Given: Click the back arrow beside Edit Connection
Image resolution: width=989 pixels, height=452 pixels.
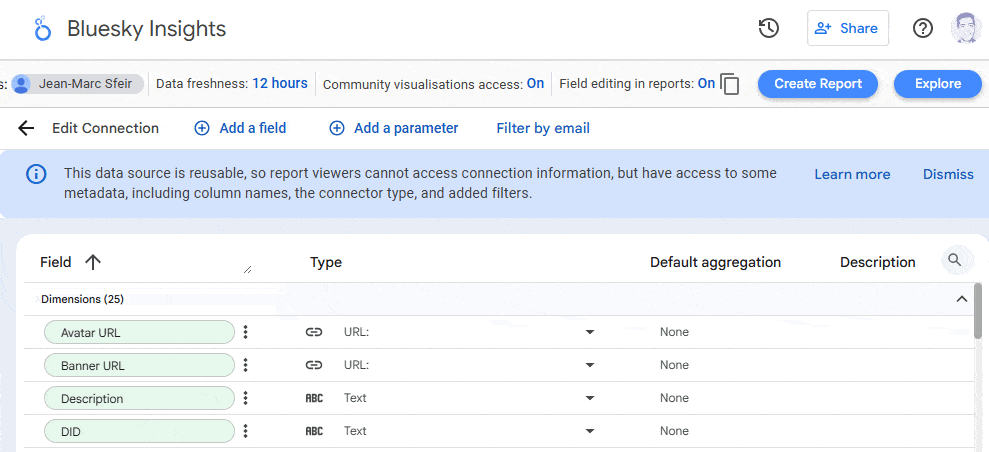Looking at the screenshot, I should [x=26, y=129].
